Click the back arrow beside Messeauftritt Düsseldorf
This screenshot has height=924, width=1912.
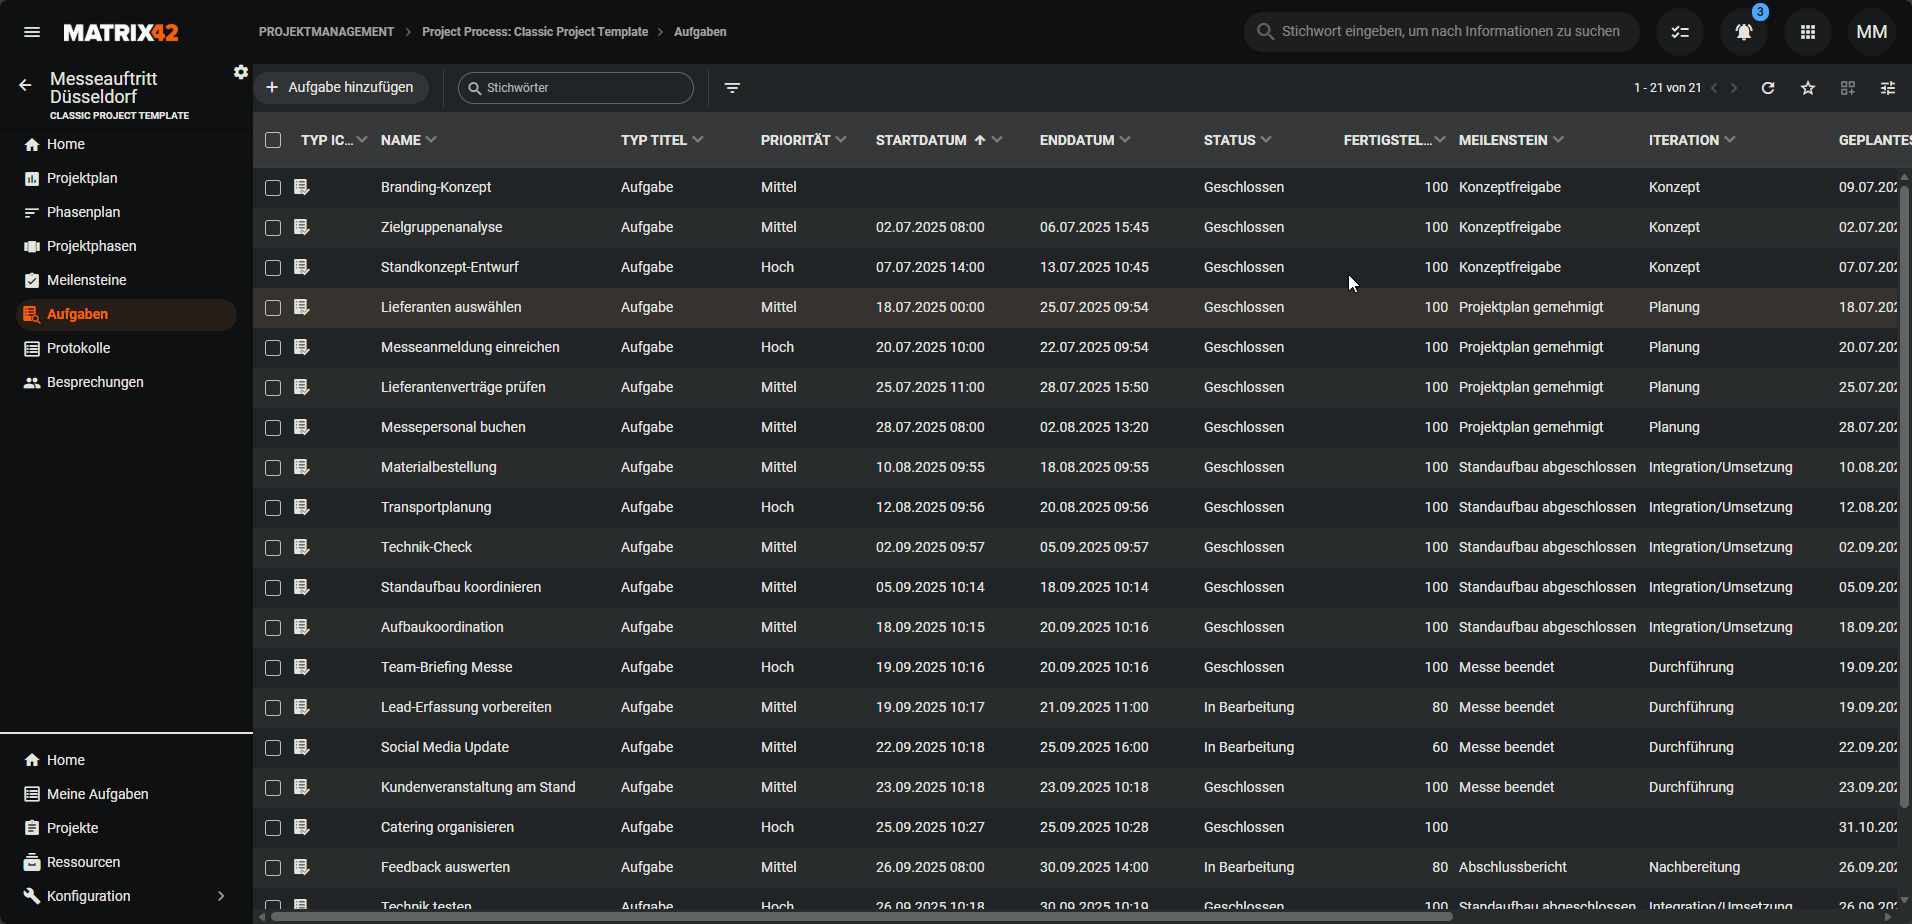click(25, 86)
